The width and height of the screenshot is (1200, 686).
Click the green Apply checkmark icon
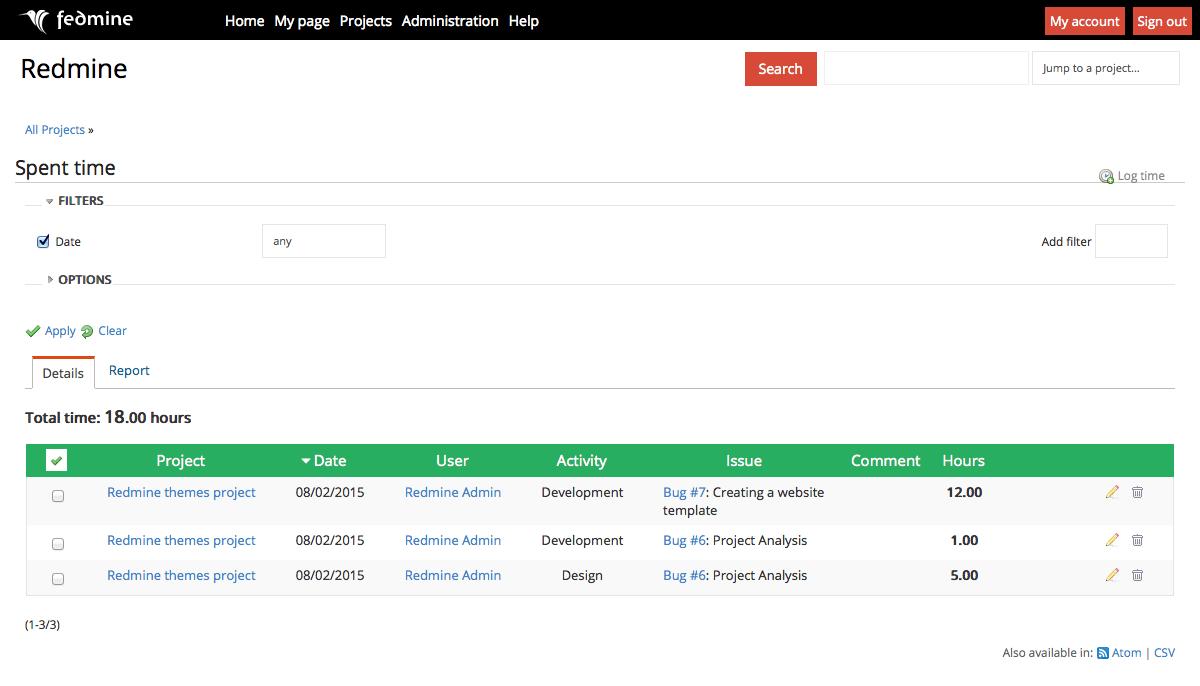click(x=33, y=331)
